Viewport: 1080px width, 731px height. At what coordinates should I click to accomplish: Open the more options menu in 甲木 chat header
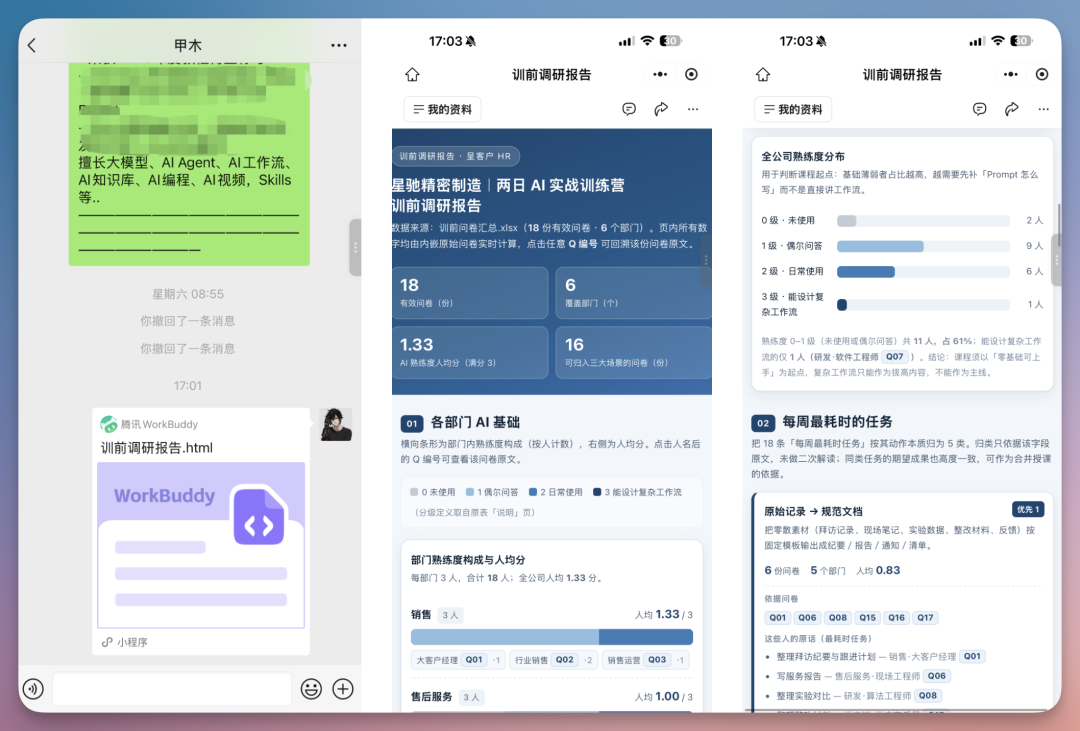338,45
